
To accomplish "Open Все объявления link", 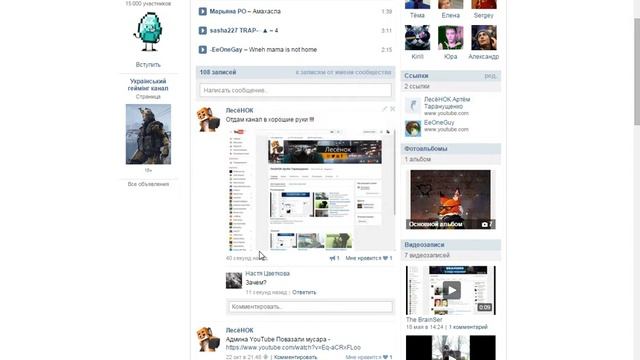I will [x=148, y=184].
